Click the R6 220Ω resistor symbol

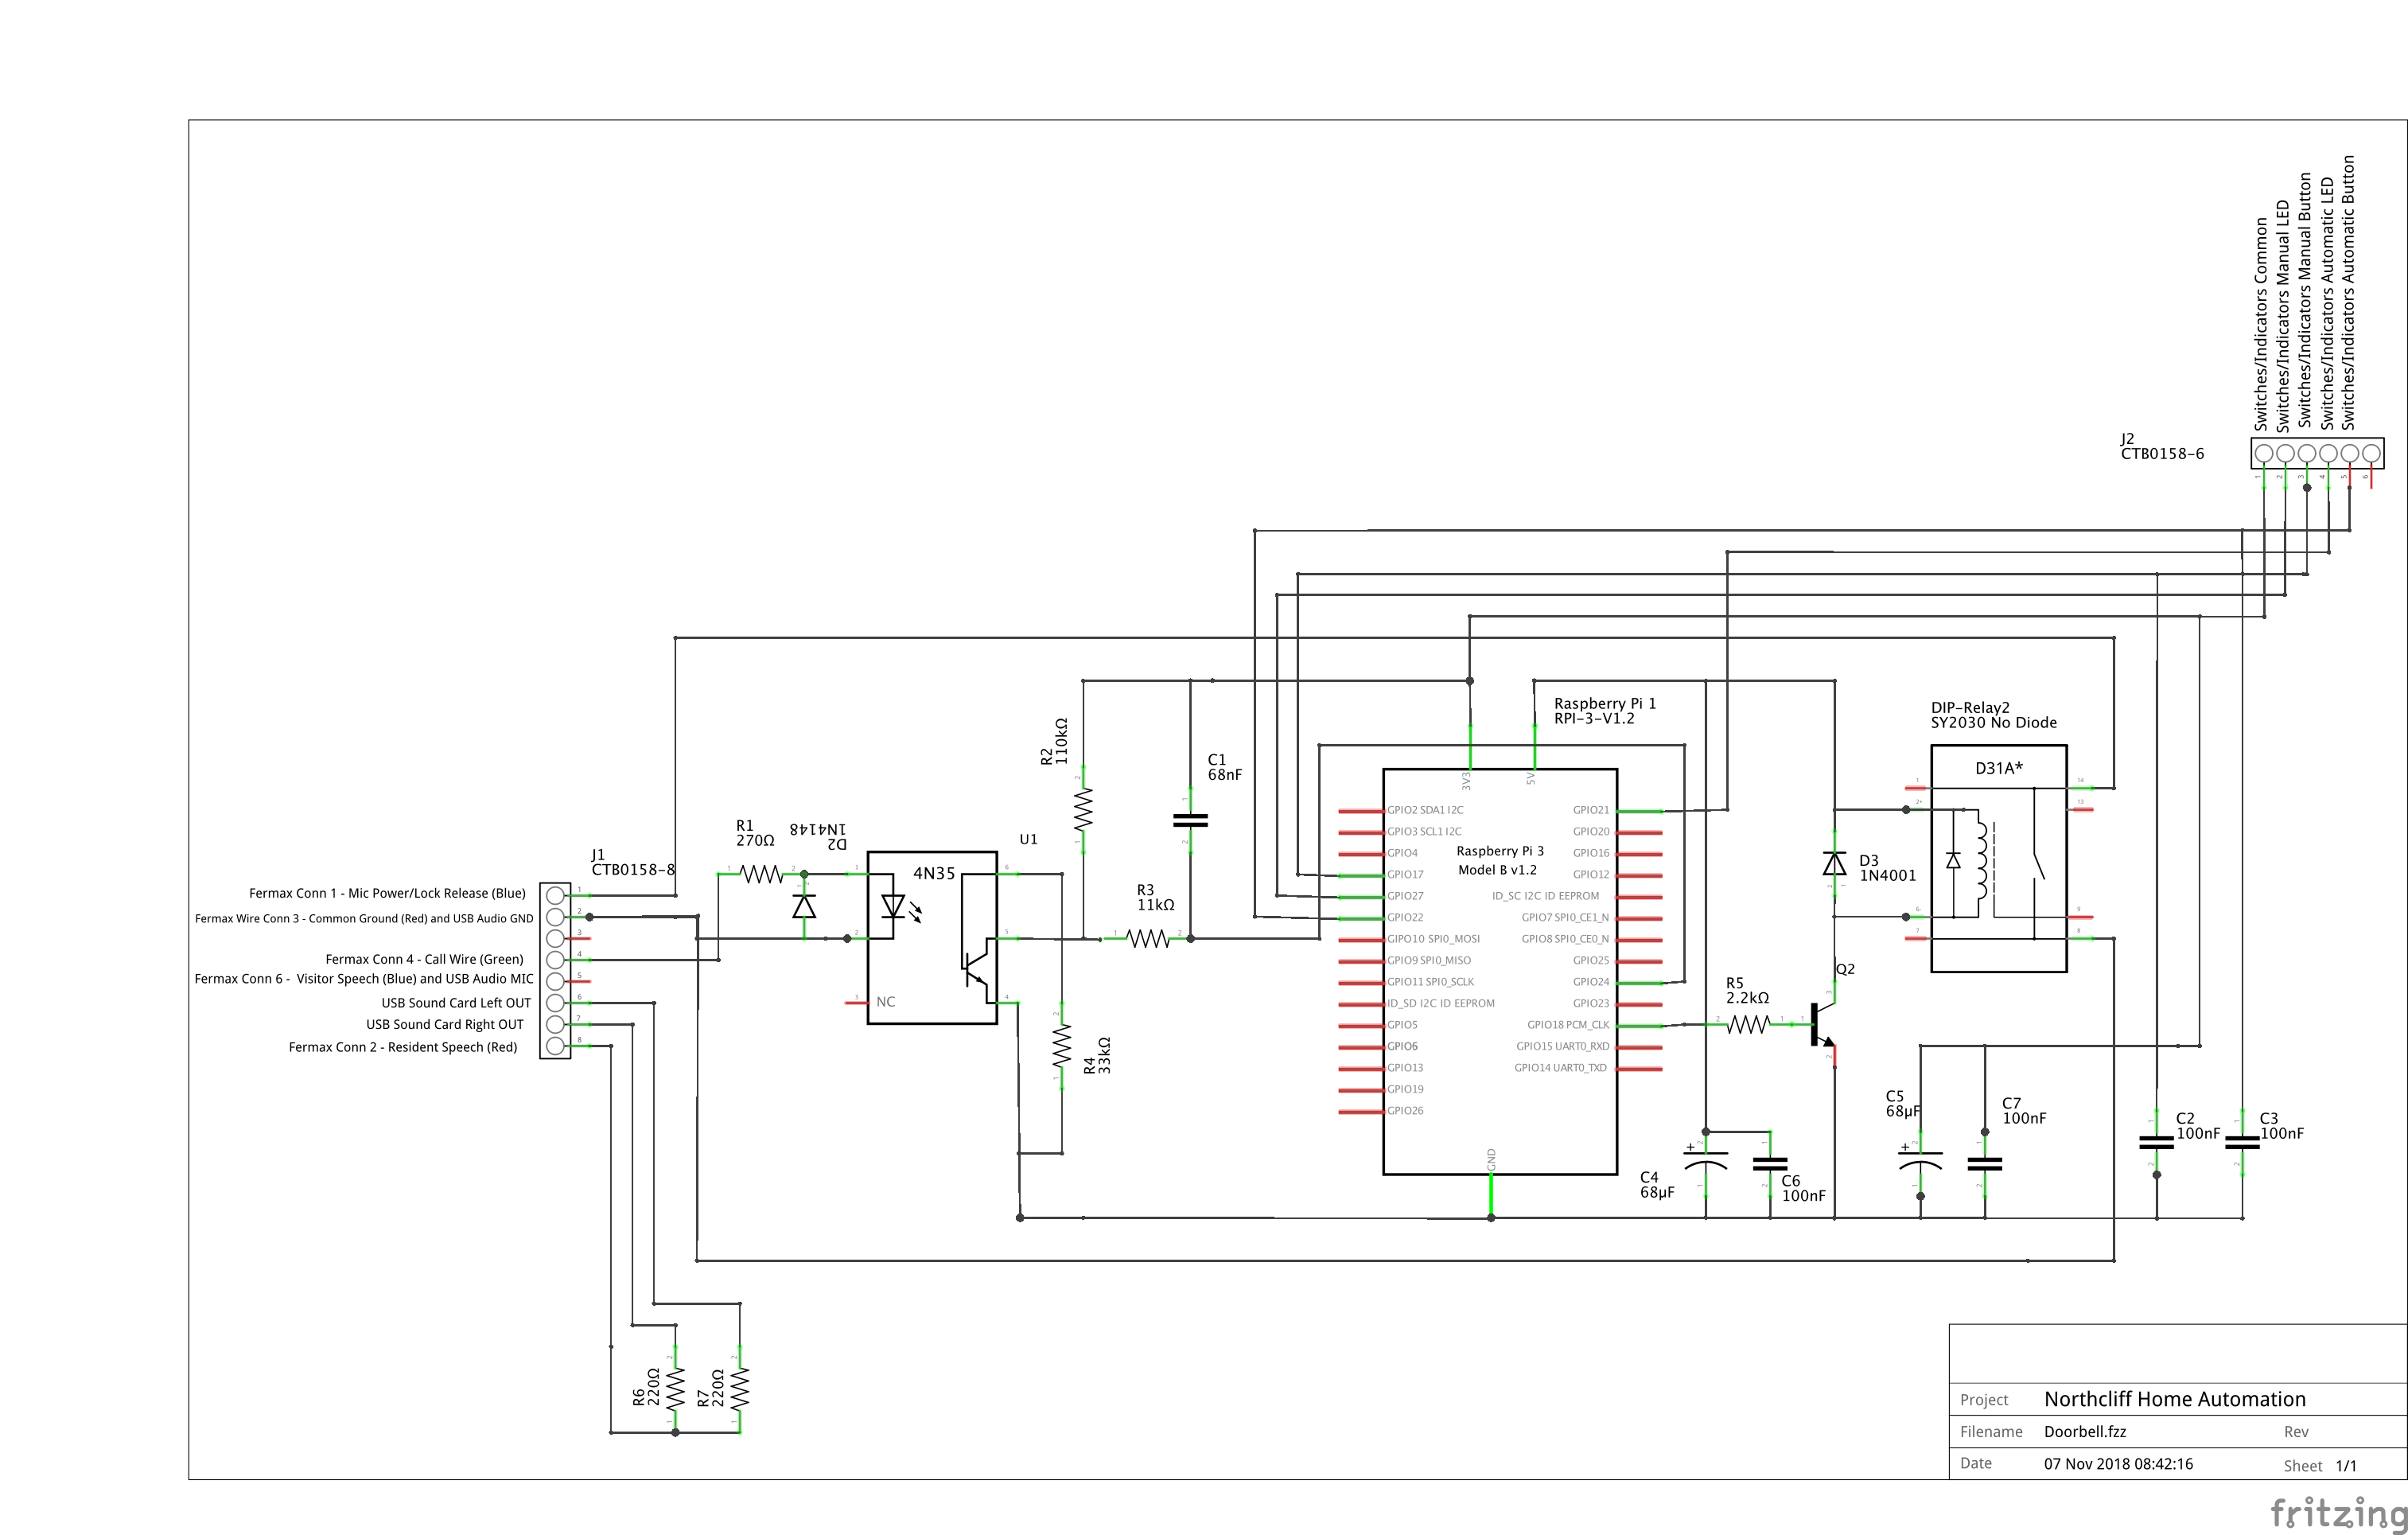point(675,1389)
